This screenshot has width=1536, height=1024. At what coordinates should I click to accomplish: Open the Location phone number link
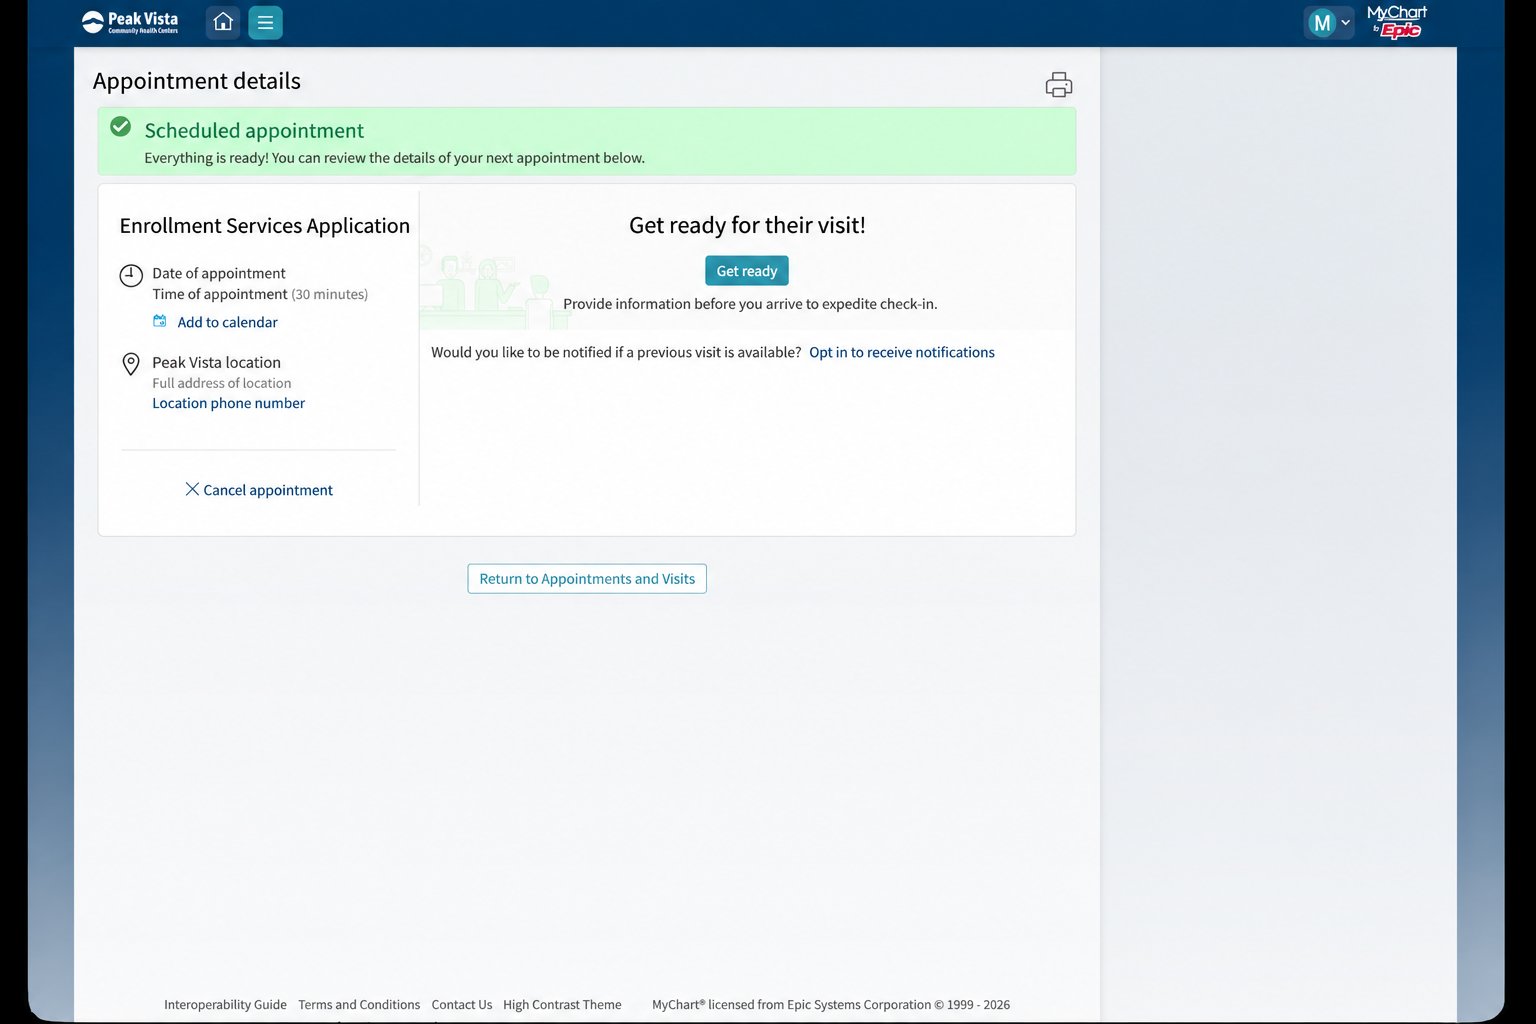coord(229,403)
